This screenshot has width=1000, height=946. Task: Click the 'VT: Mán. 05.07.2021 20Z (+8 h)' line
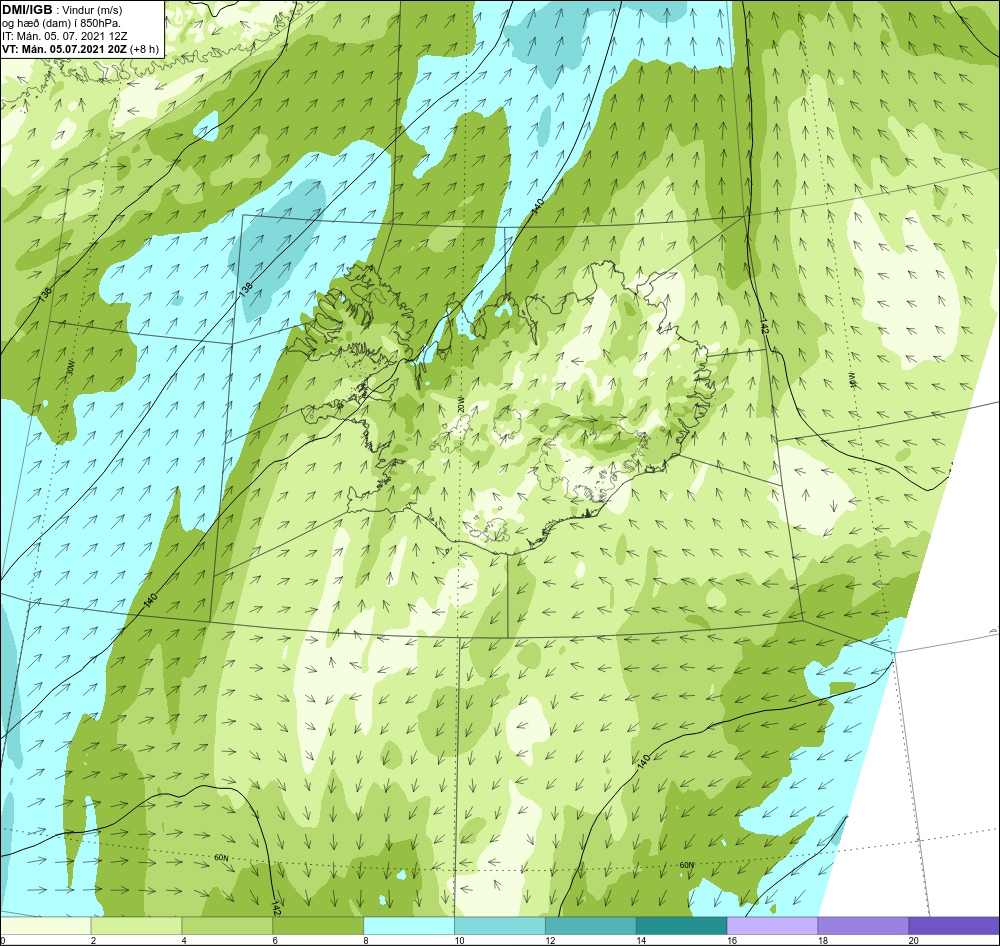click(x=80, y=49)
